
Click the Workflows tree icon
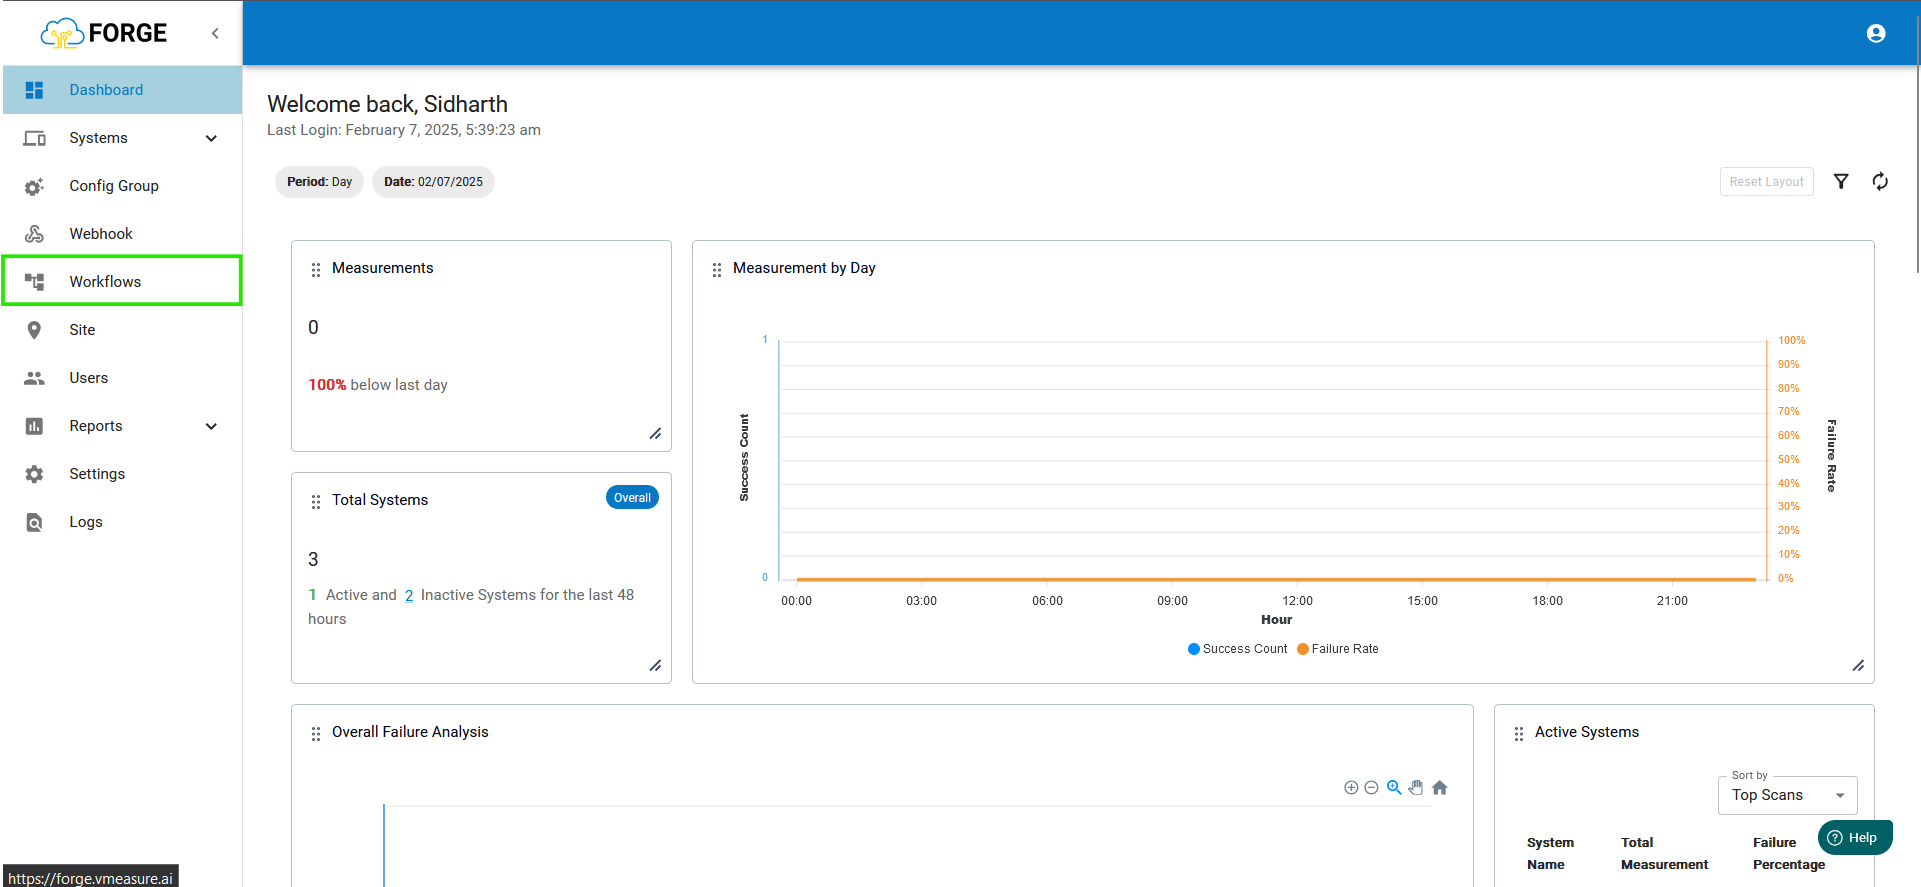(x=34, y=282)
